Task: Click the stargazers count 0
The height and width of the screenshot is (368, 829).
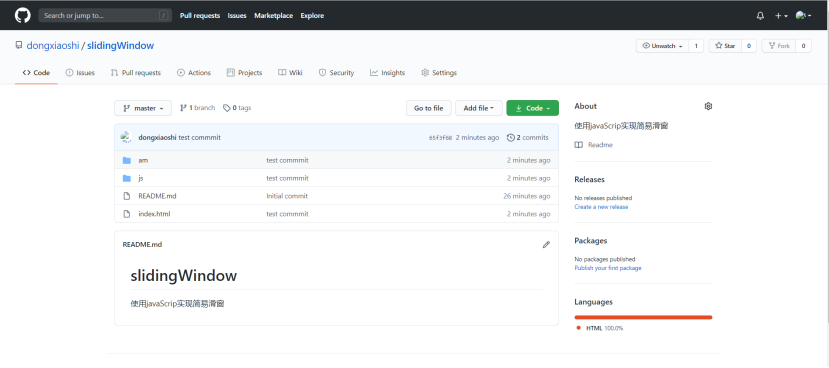Action: 749,46
